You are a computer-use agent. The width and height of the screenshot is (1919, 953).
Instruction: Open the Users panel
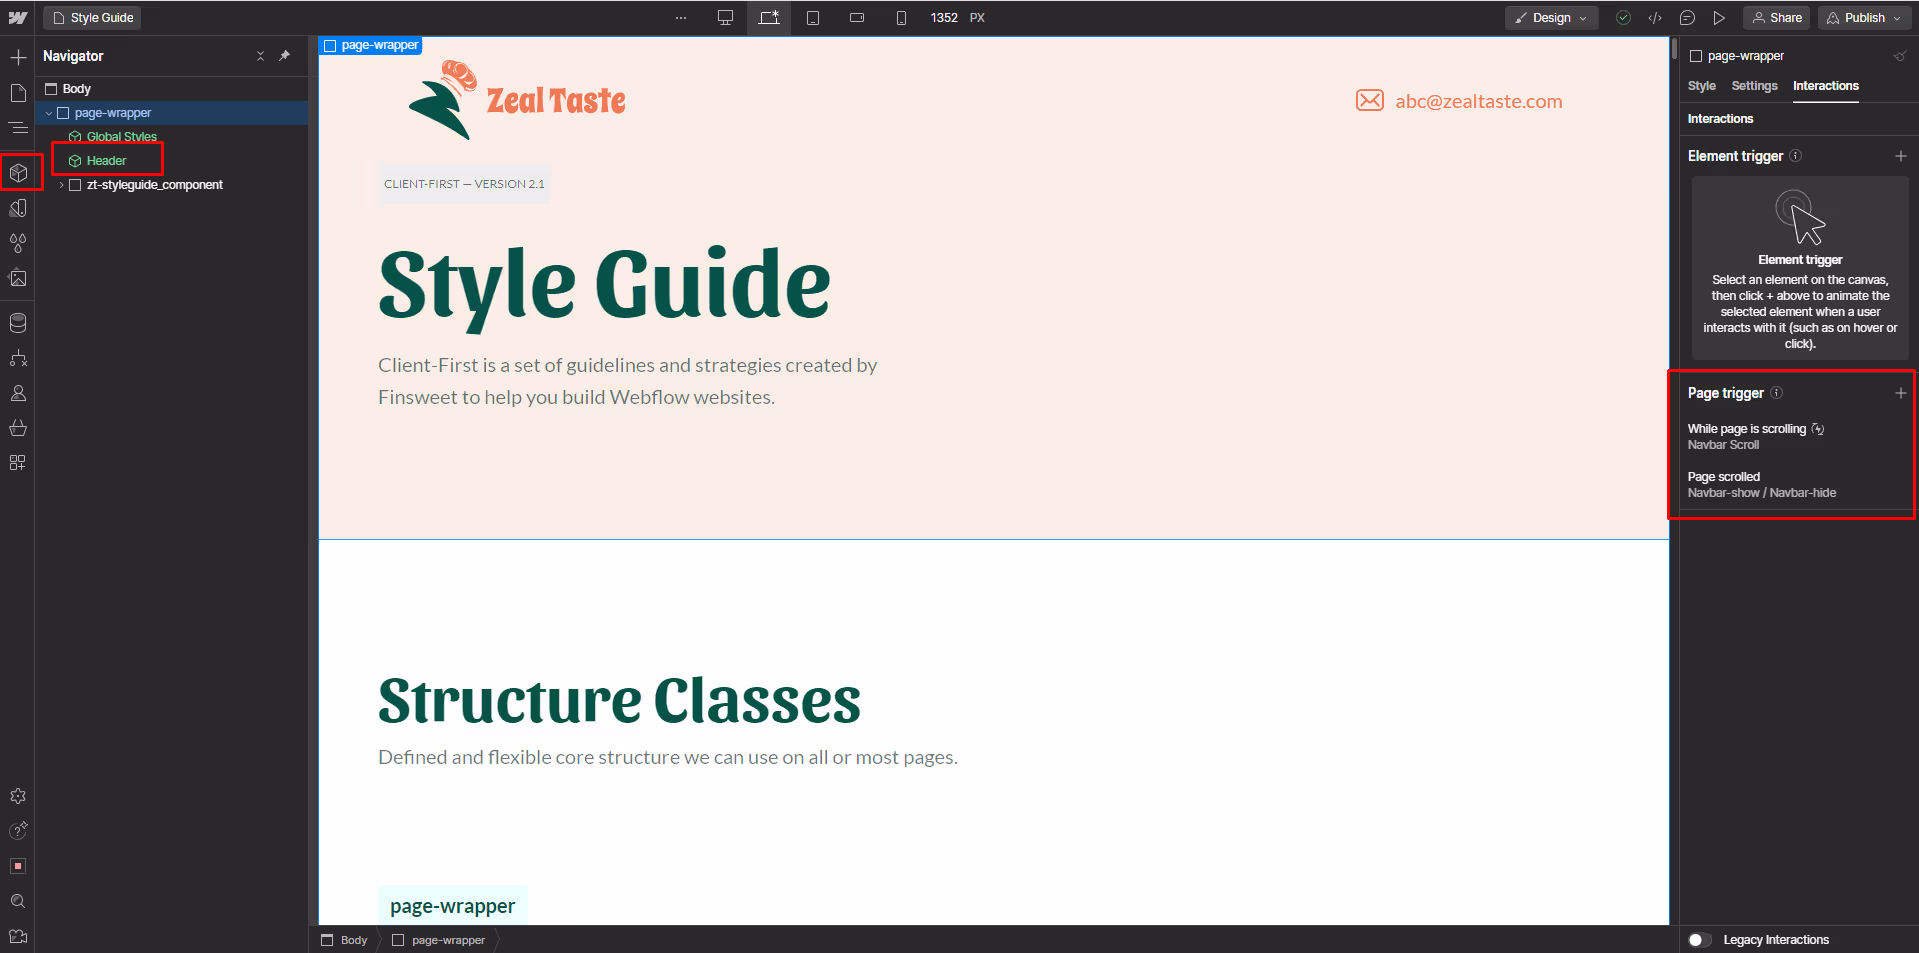18,393
